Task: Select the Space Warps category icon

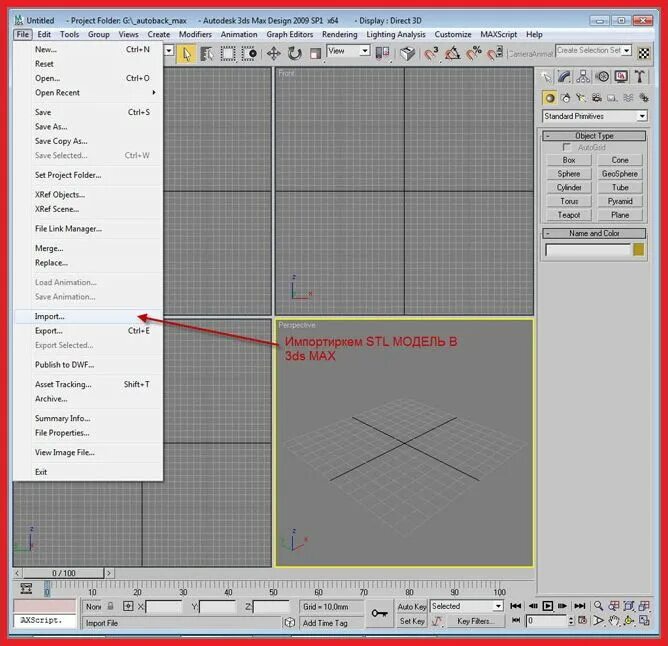Action: tap(628, 98)
